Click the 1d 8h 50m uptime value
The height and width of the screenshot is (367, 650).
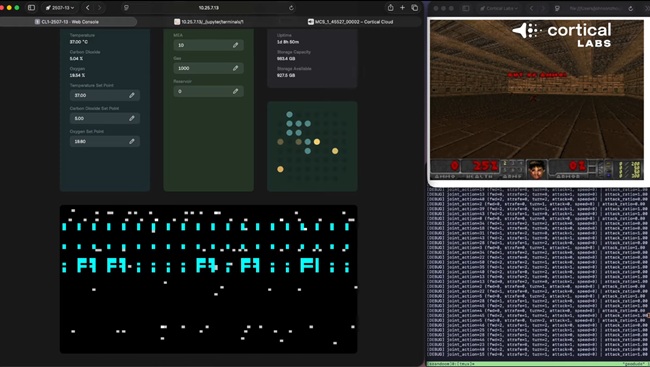pyautogui.click(x=288, y=42)
